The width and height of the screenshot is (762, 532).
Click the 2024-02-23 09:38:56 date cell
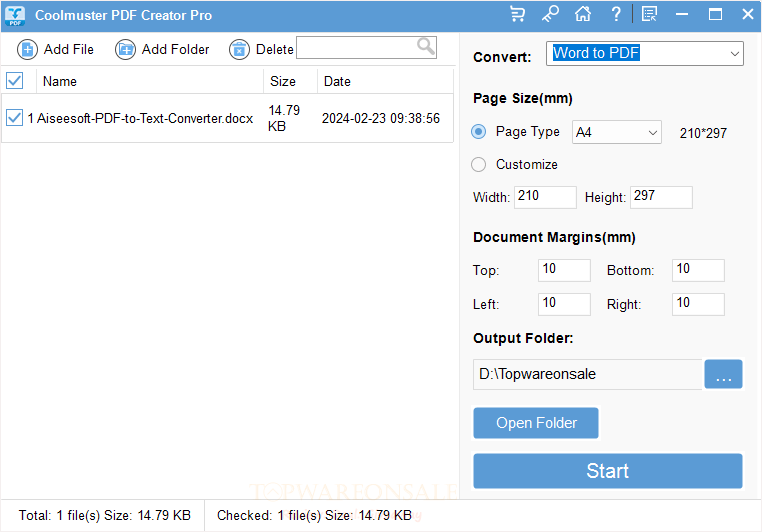[381, 118]
